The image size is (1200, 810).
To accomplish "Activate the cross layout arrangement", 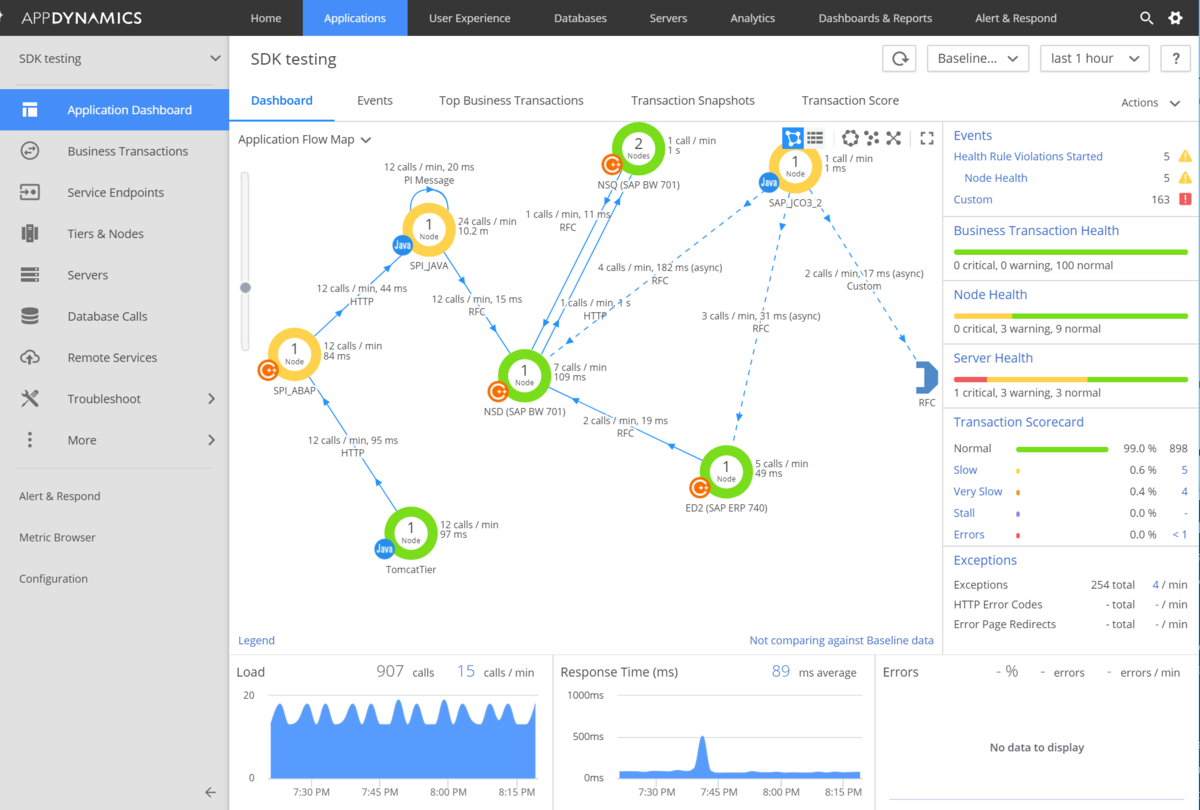I will click(893, 139).
